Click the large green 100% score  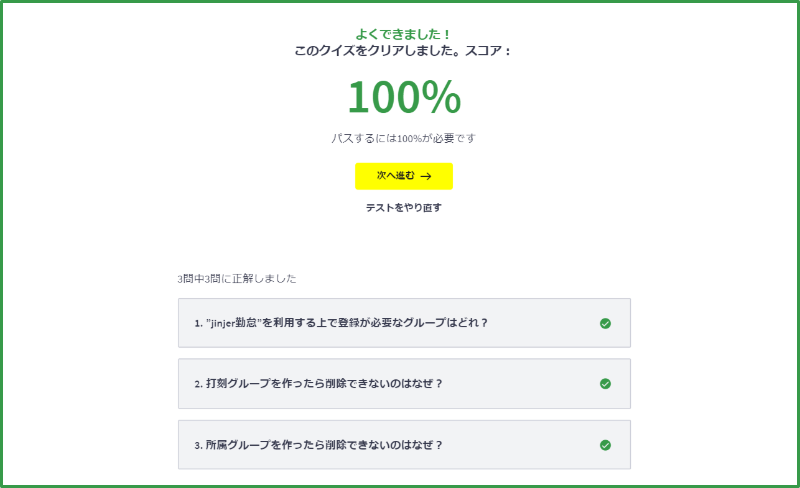tap(404, 97)
